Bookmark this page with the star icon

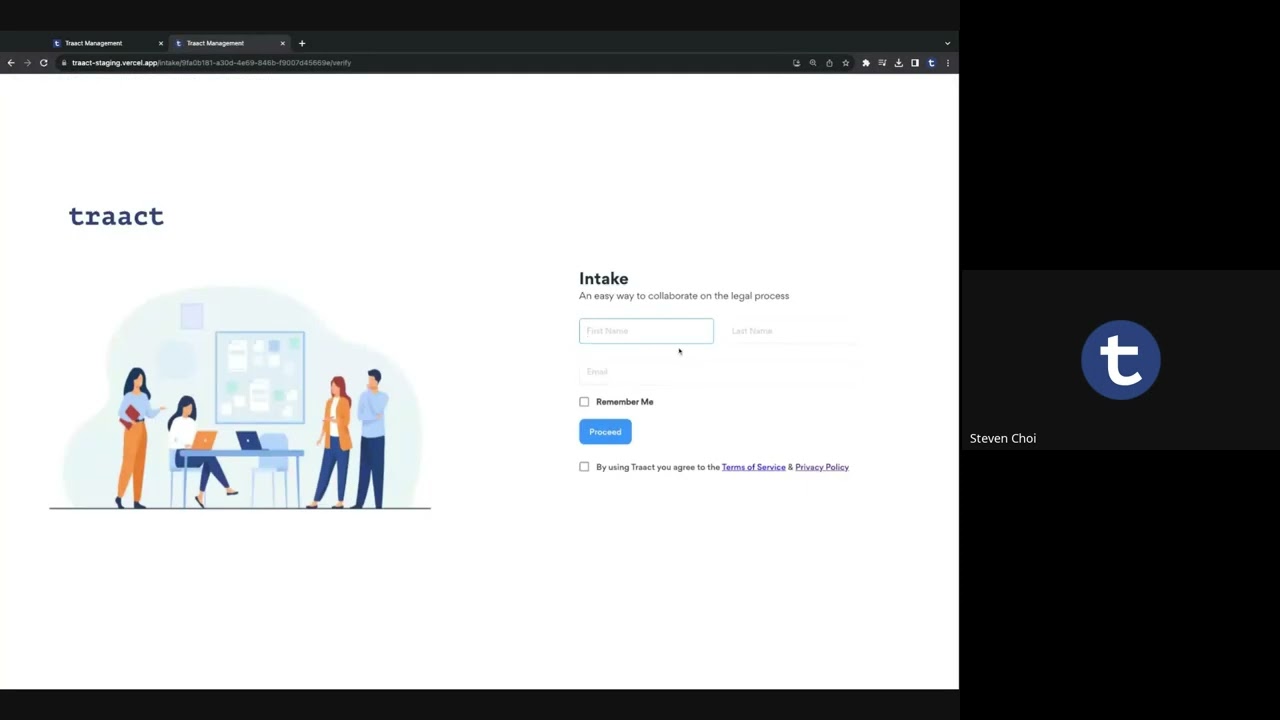click(845, 63)
